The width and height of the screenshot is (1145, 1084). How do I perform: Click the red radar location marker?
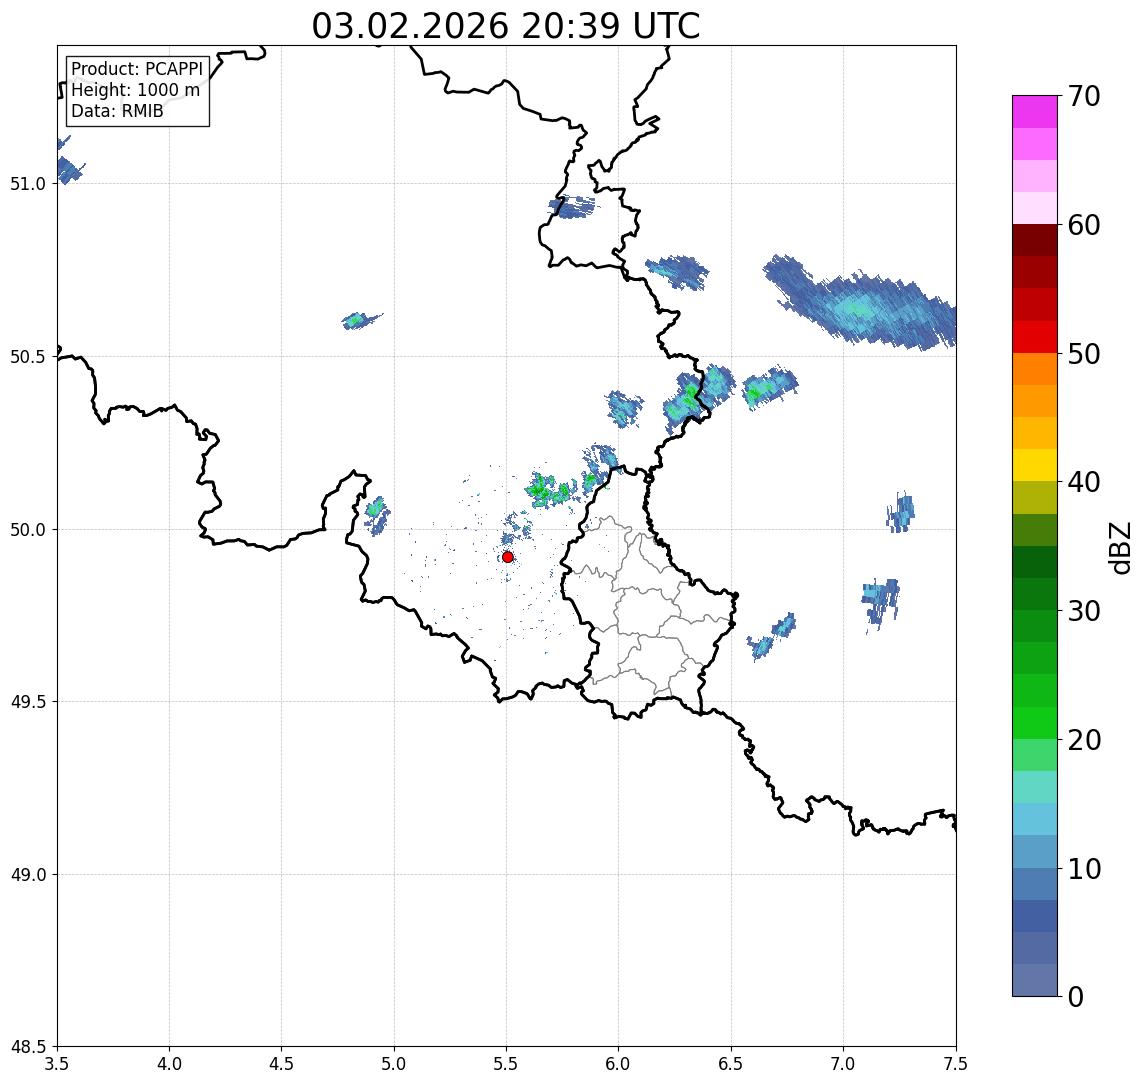tap(508, 557)
